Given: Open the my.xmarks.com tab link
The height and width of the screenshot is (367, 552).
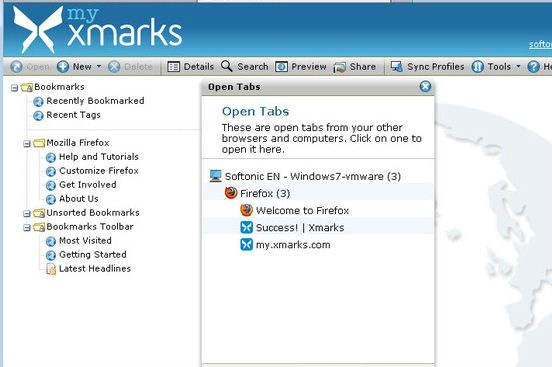Looking at the screenshot, I should (x=293, y=245).
